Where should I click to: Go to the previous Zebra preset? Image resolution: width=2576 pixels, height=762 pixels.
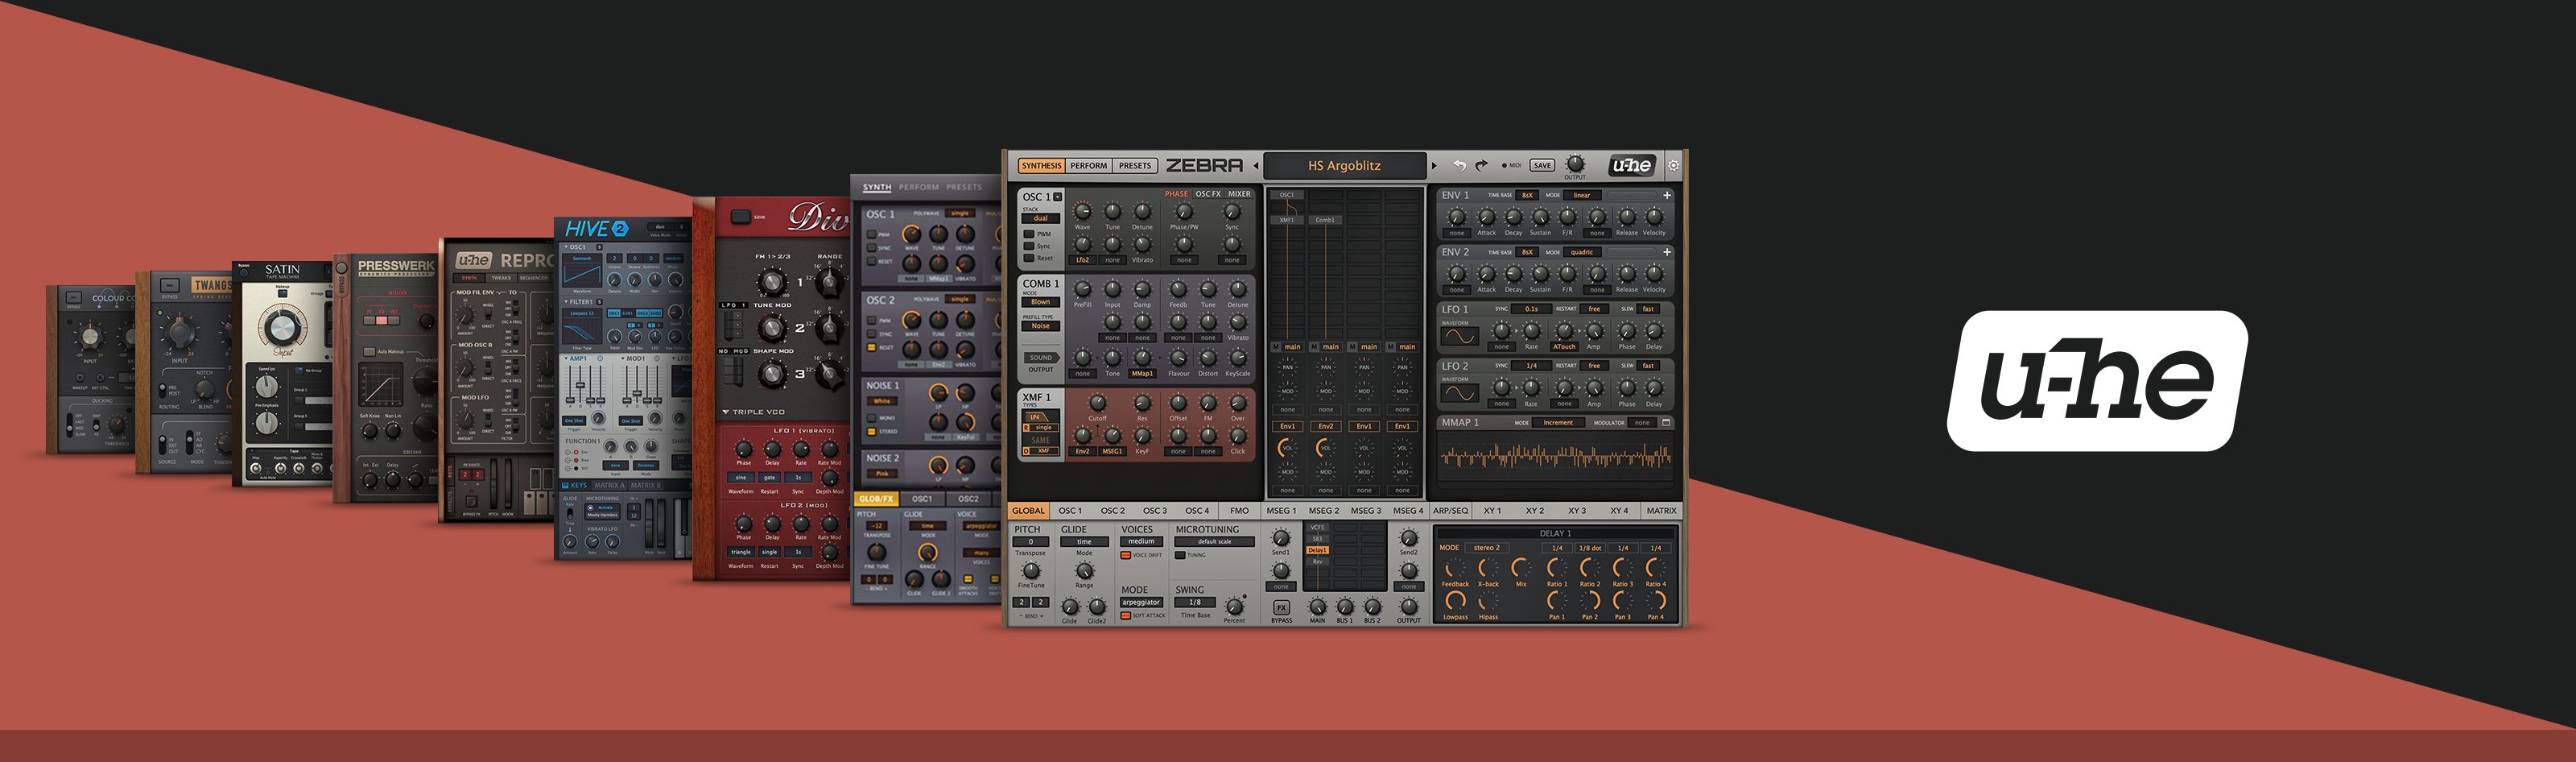pyautogui.click(x=1256, y=166)
